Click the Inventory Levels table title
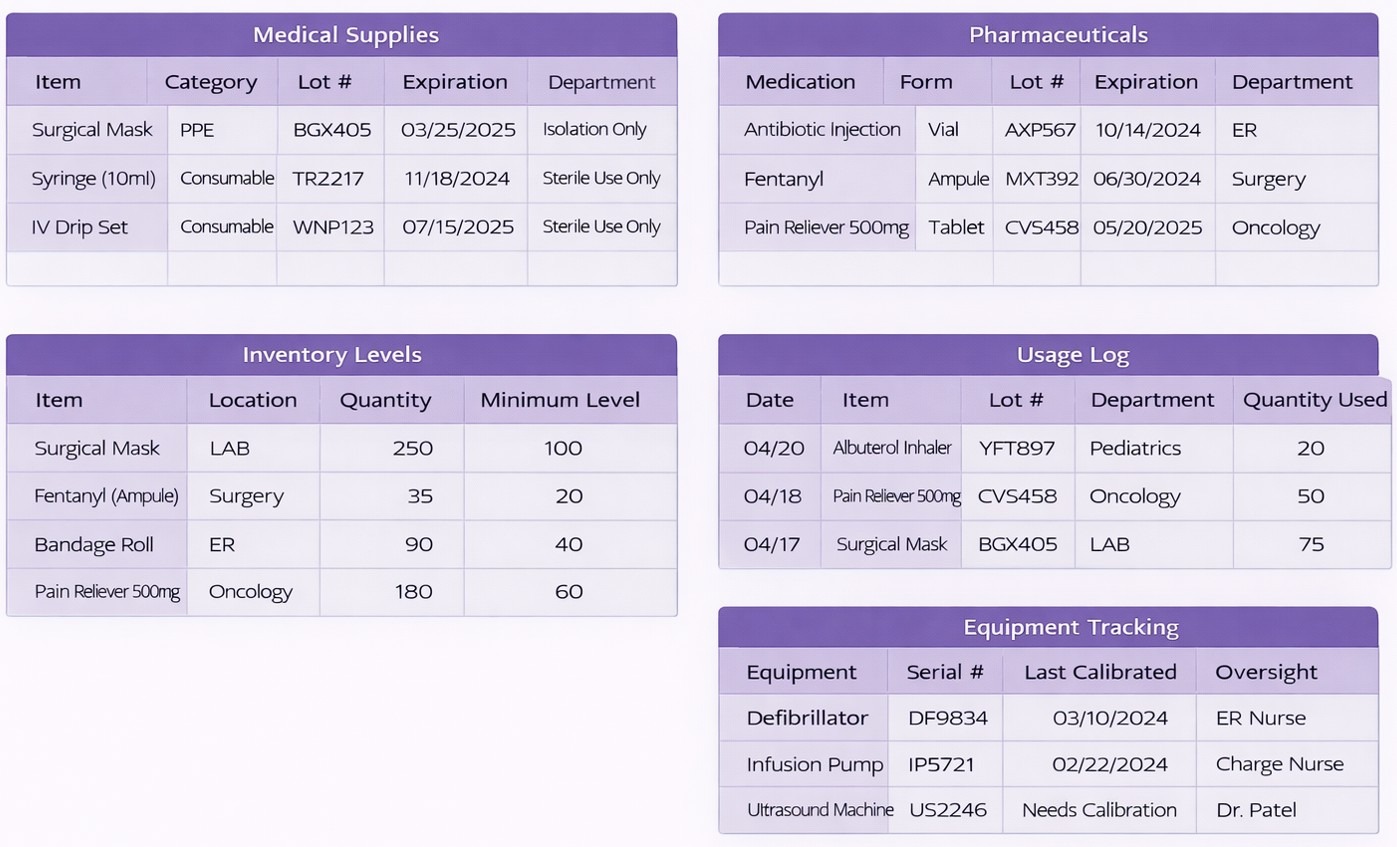This screenshot has height=847, width=1397. [332, 355]
